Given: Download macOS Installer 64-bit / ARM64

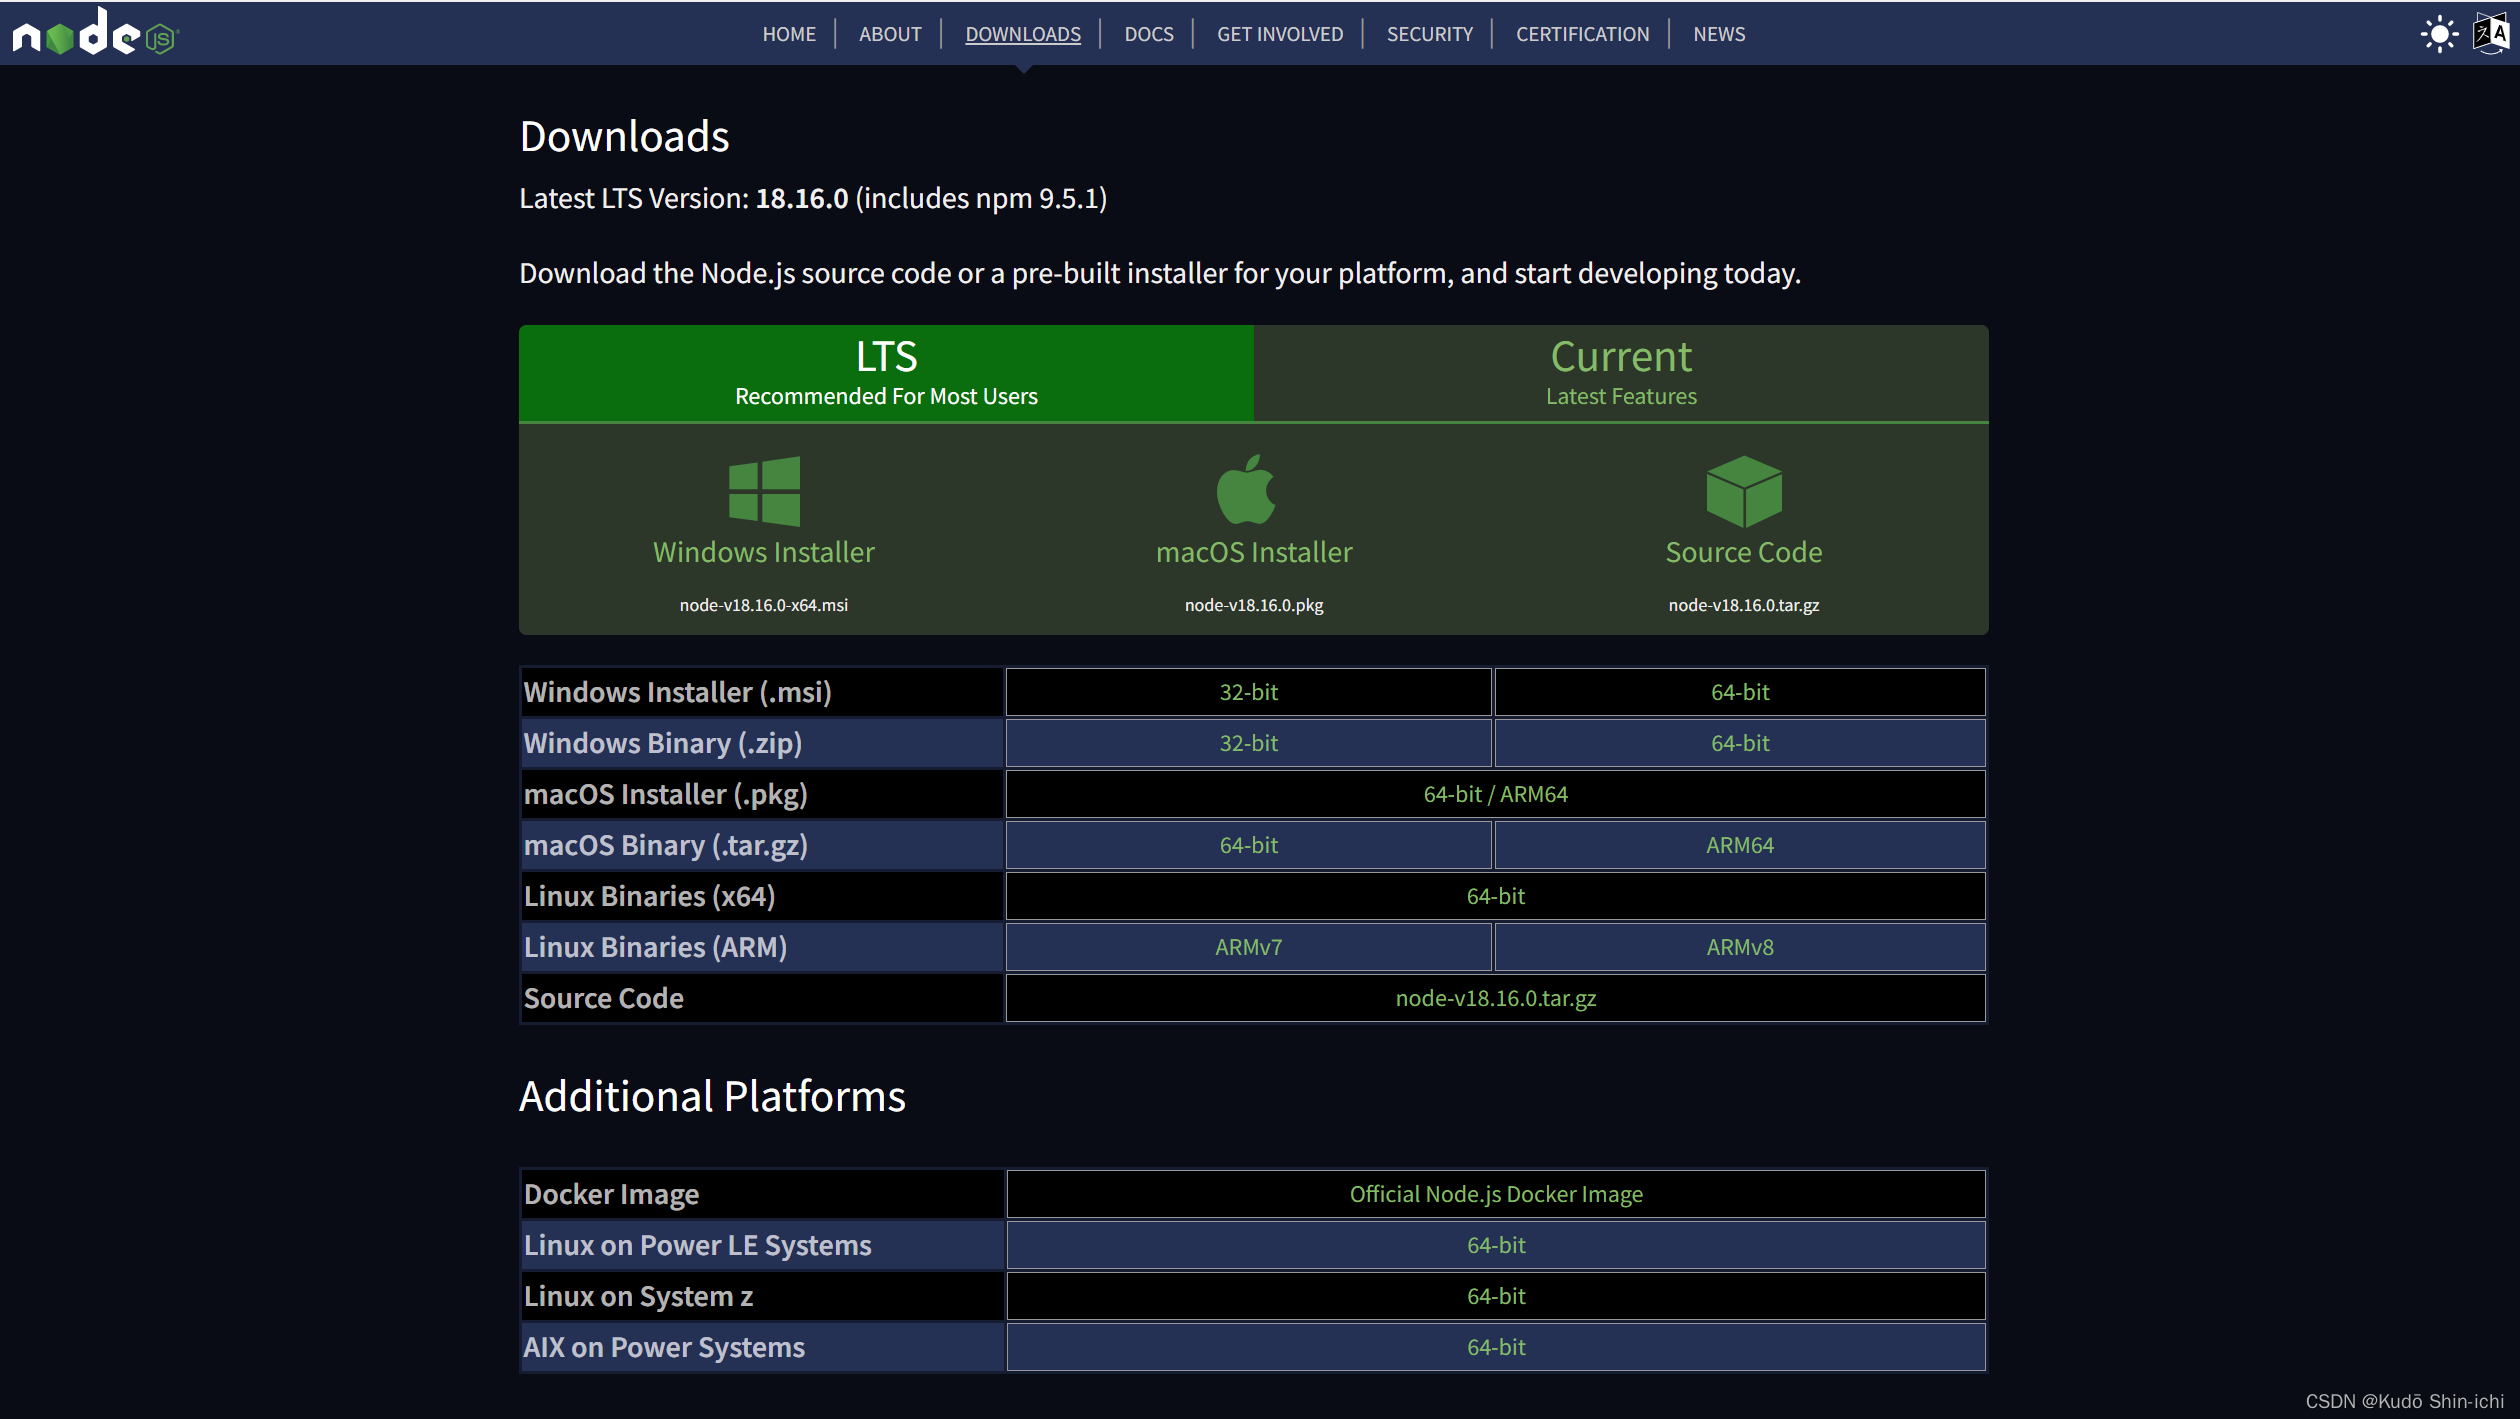Looking at the screenshot, I should click(x=1496, y=794).
